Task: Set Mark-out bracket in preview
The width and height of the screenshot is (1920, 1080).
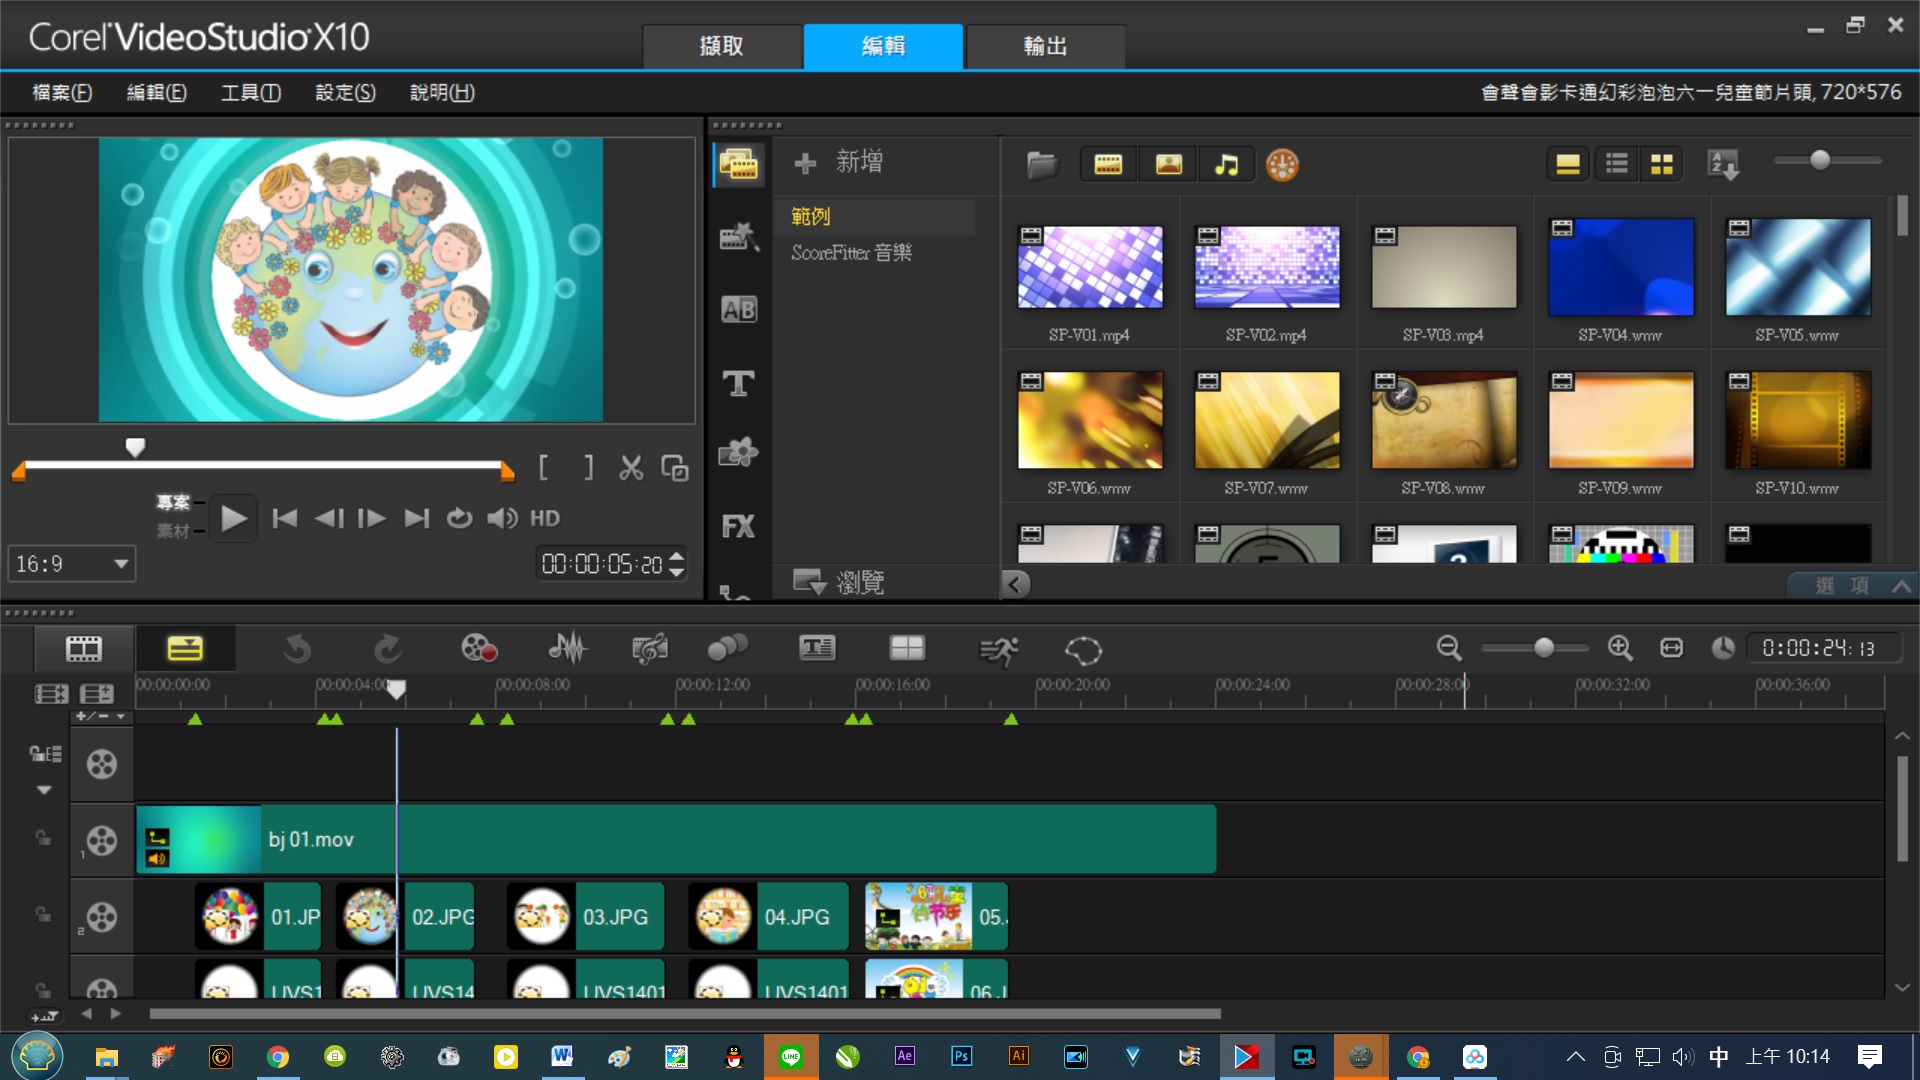Action: tap(588, 467)
